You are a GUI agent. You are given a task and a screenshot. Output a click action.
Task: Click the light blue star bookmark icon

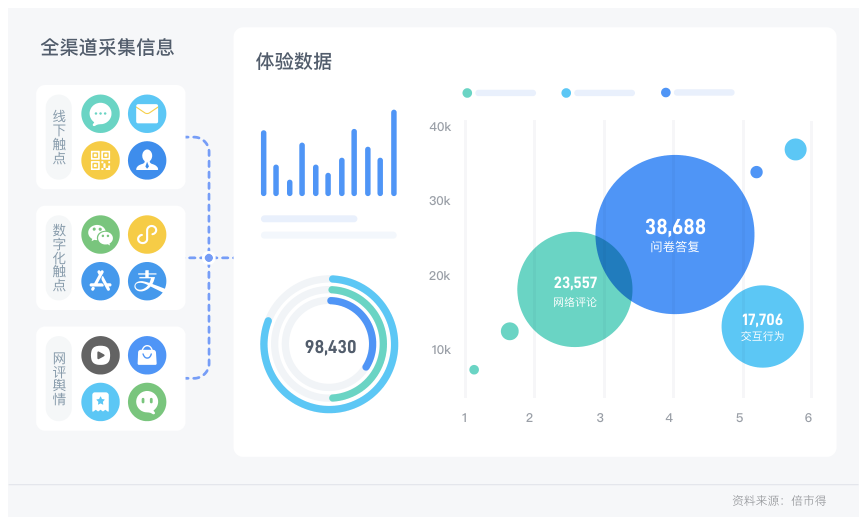[100, 402]
